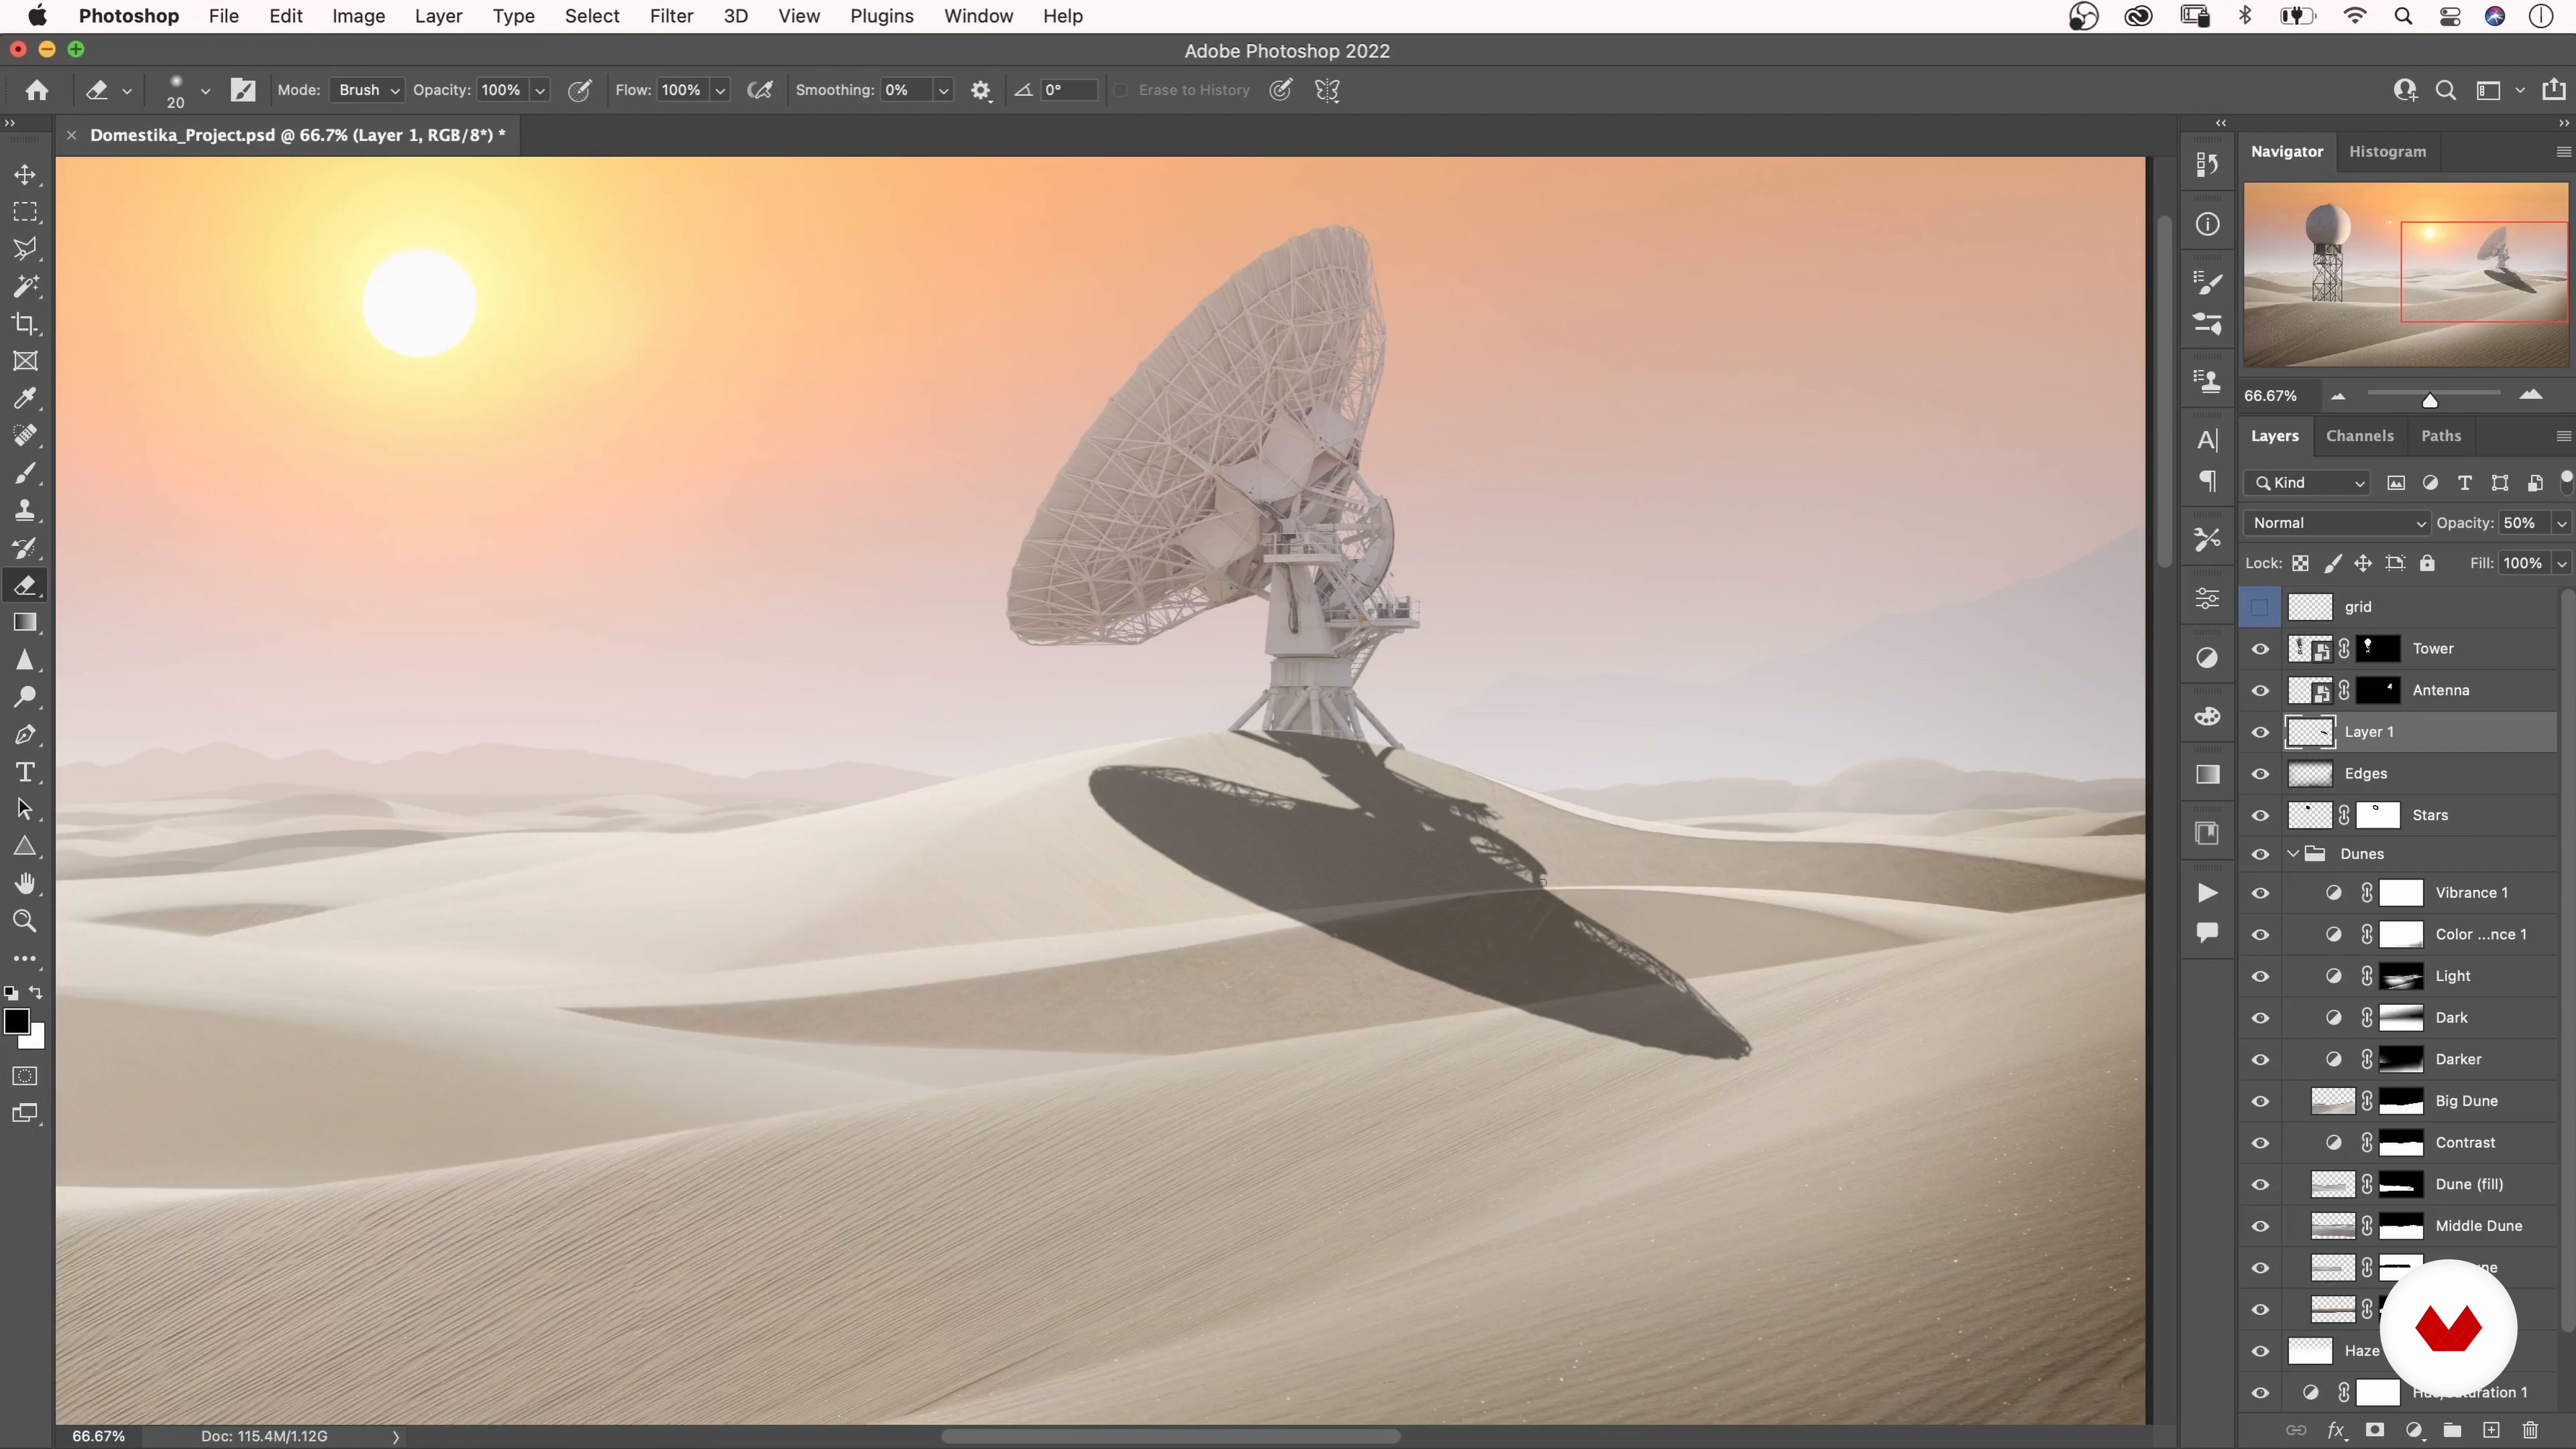Select the Magic Wand tool
The width and height of the screenshot is (2576, 1449).
[25, 287]
